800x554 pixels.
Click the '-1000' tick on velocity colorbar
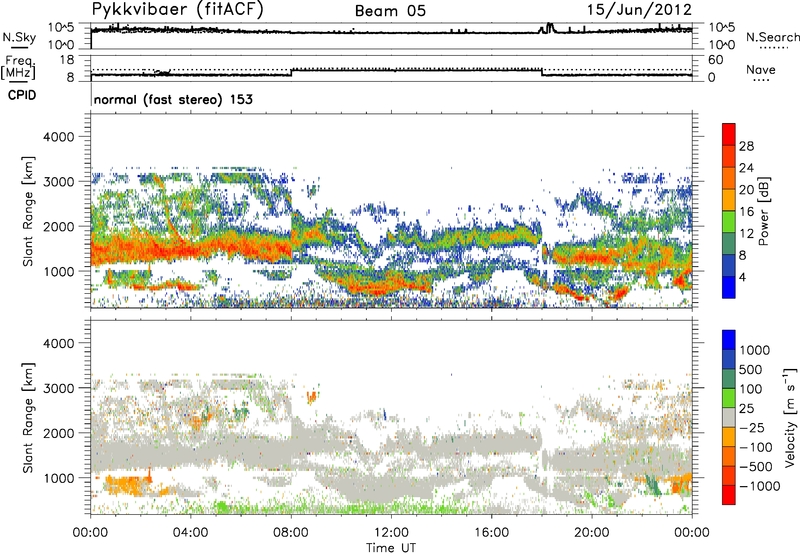coord(760,486)
